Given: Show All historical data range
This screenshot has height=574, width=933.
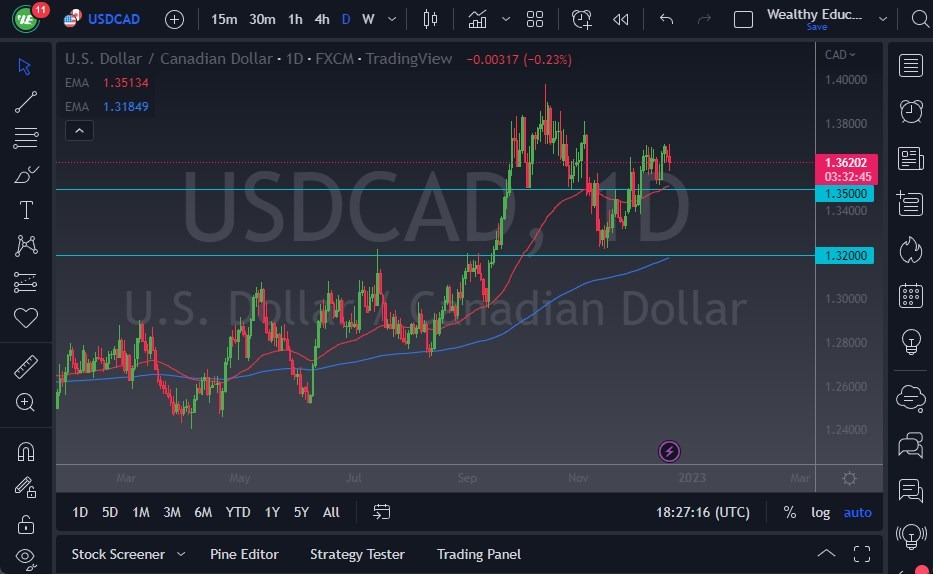Looking at the screenshot, I should tap(331, 512).
